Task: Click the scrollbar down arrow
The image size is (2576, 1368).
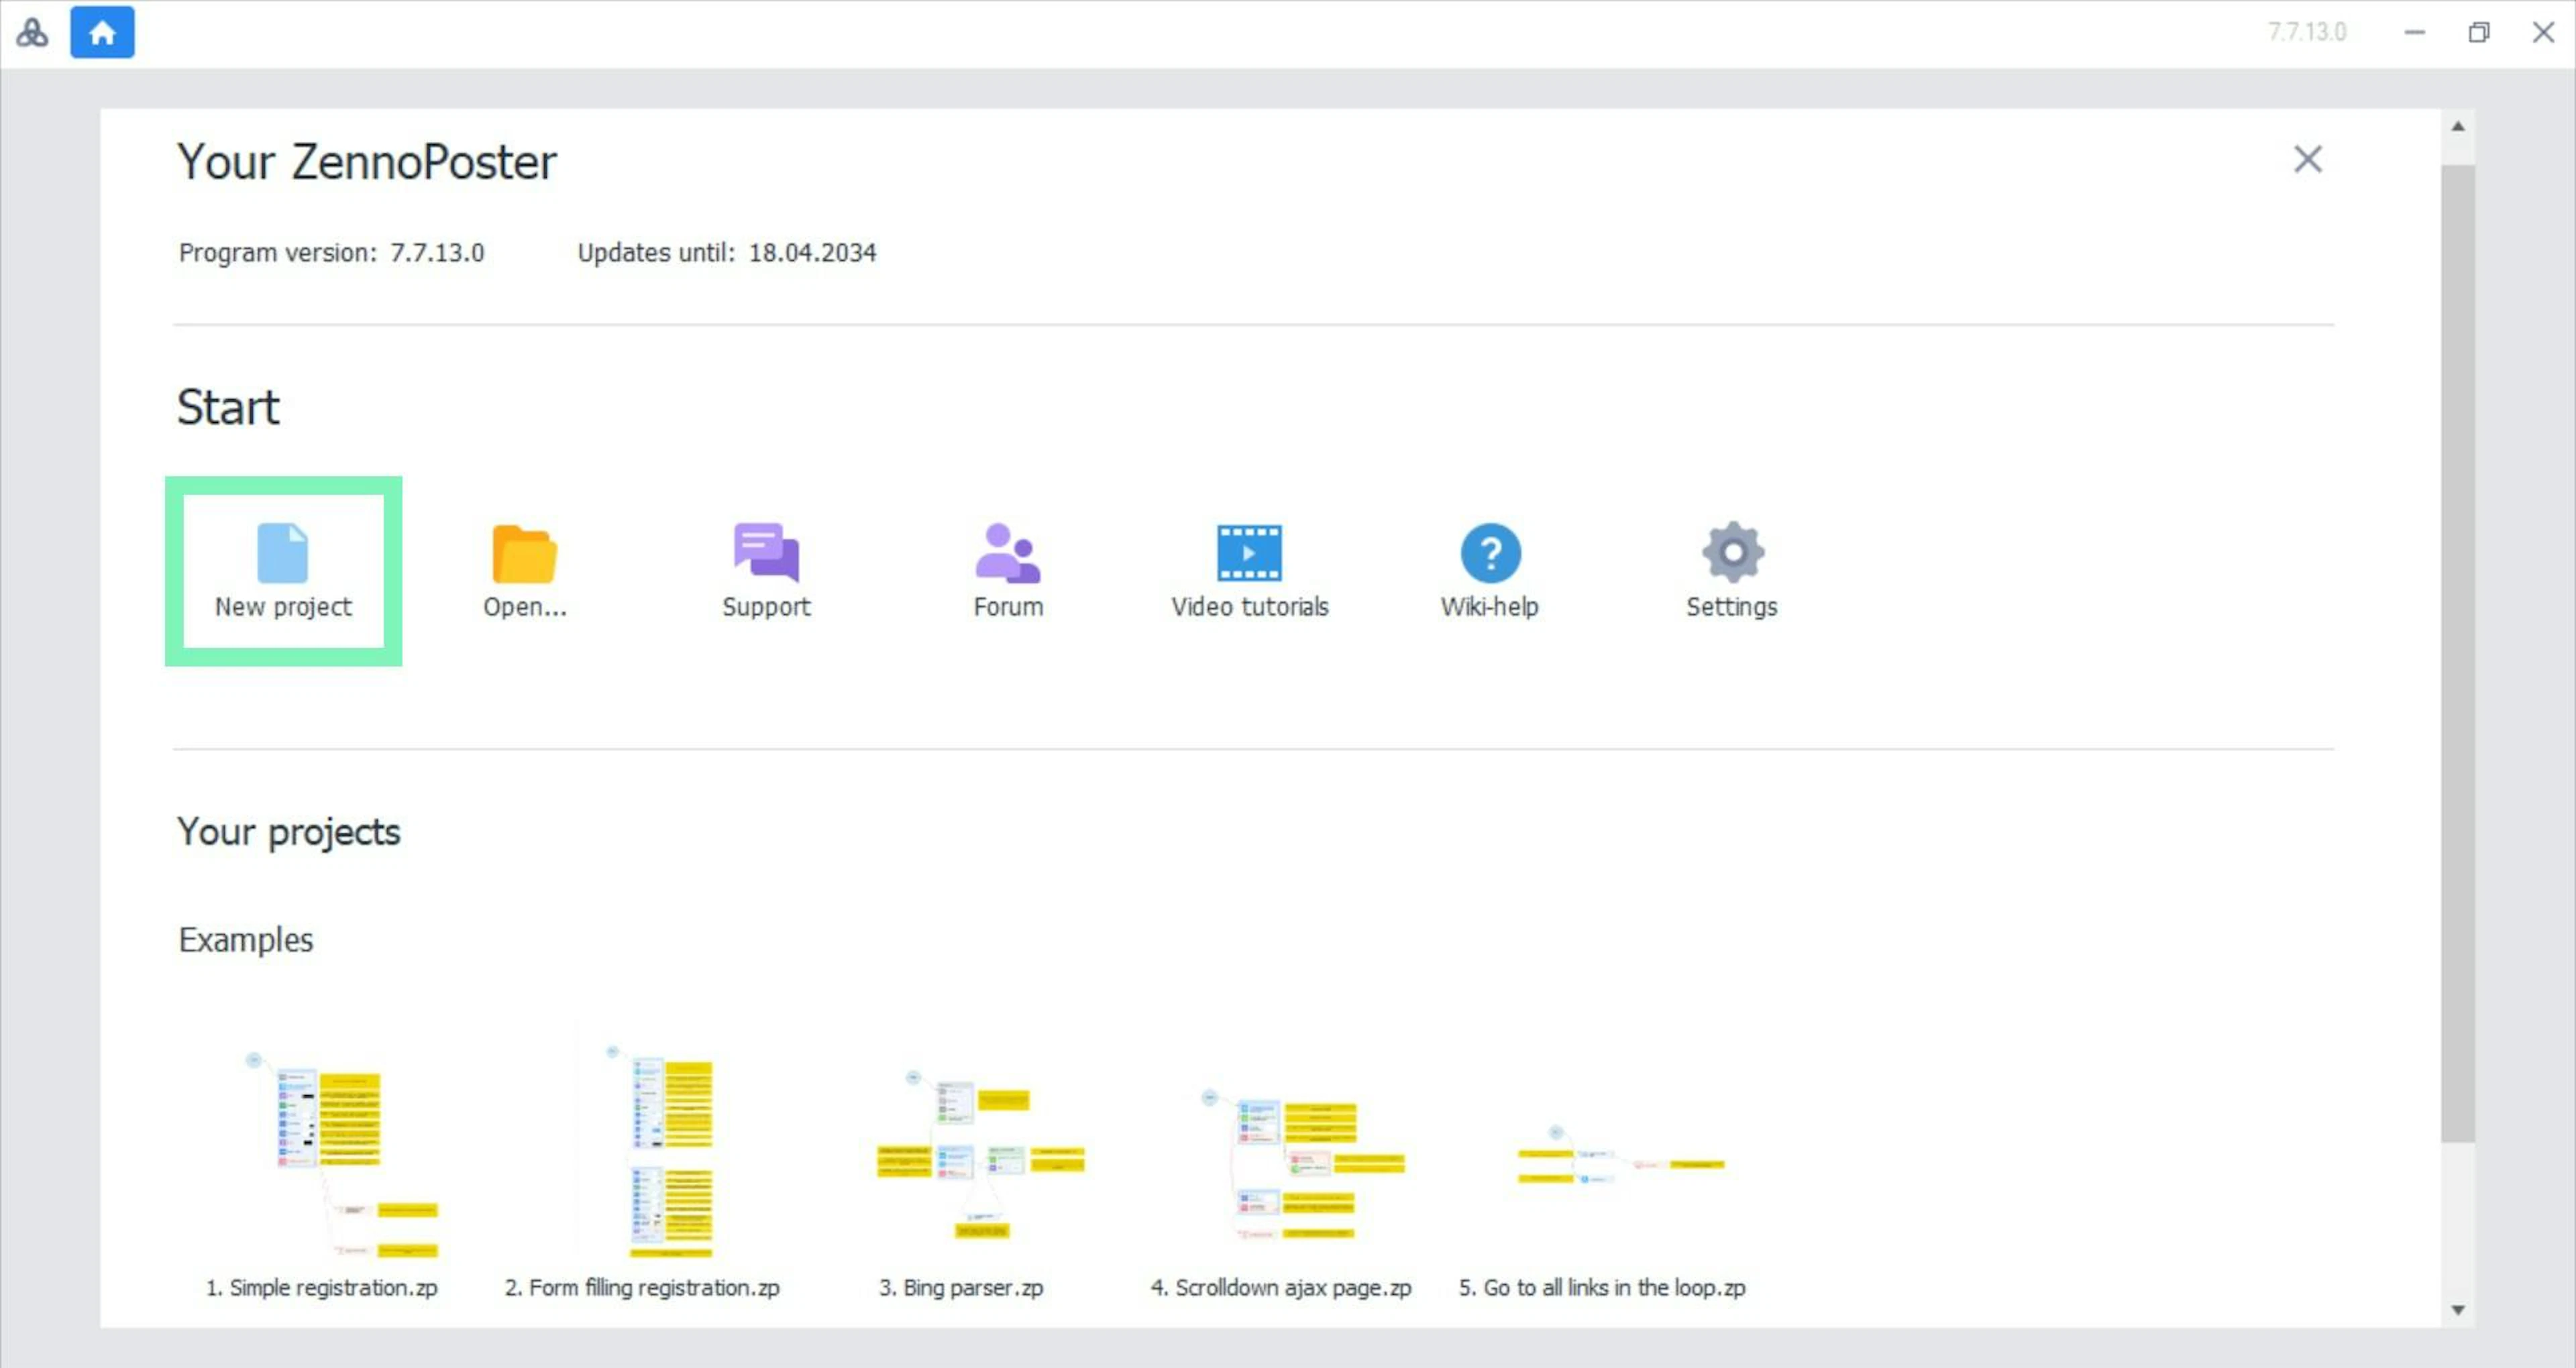Action: point(2457,1310)
